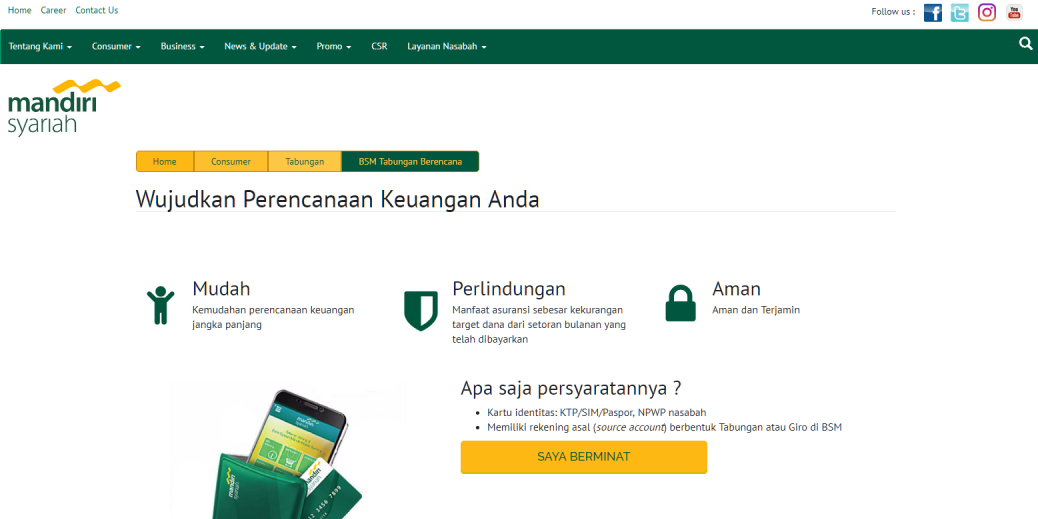Click the 'Follow us :' label
This screenshot has height=519, width=1038.
[893, 12]
